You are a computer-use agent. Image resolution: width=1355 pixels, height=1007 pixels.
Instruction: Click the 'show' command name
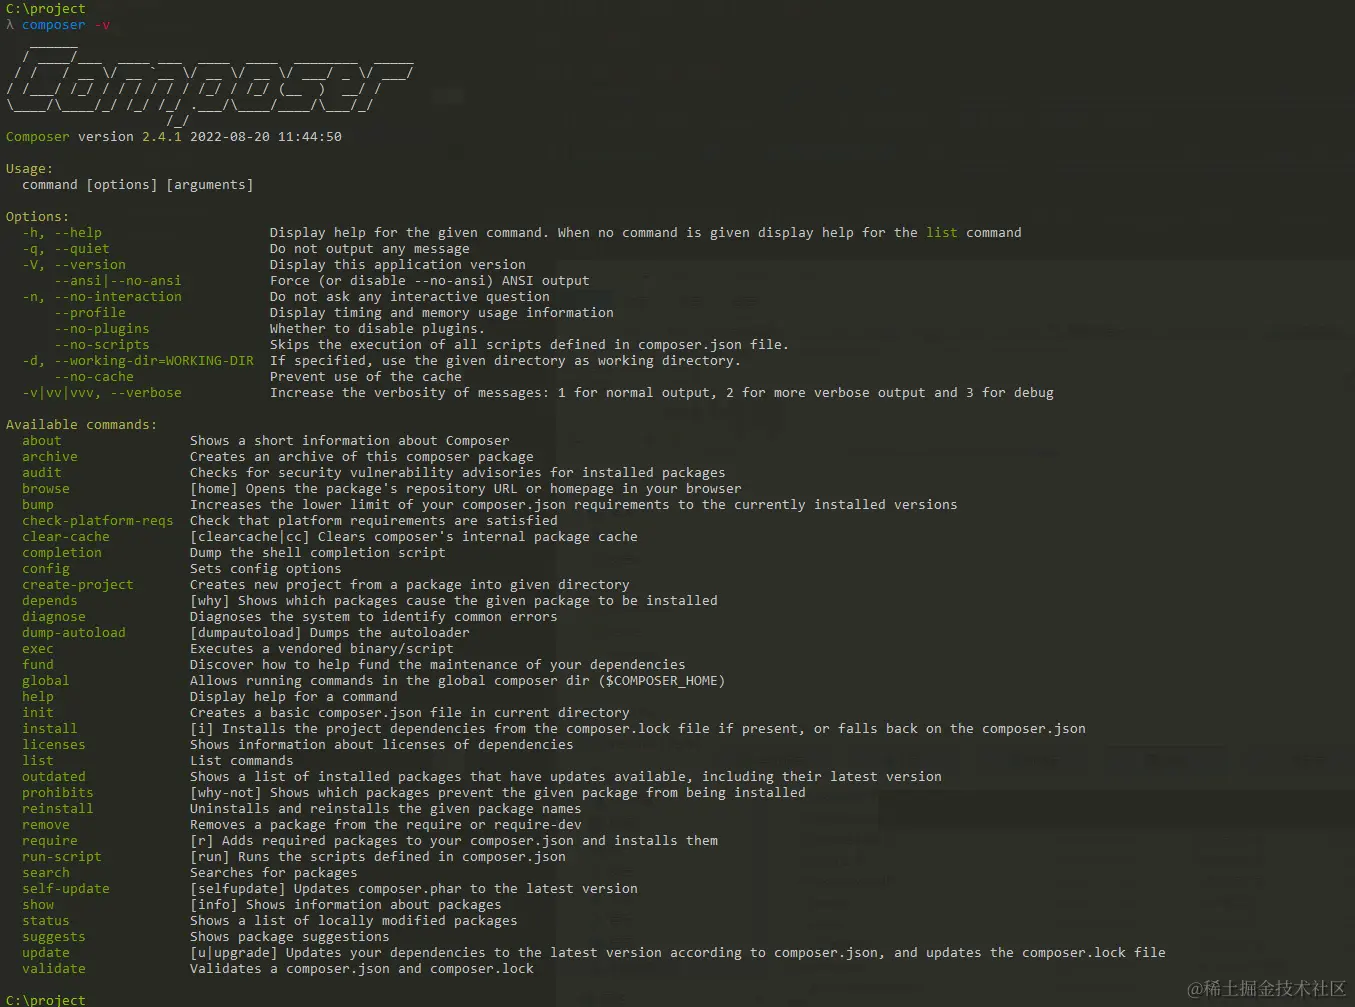coord(38,905)
